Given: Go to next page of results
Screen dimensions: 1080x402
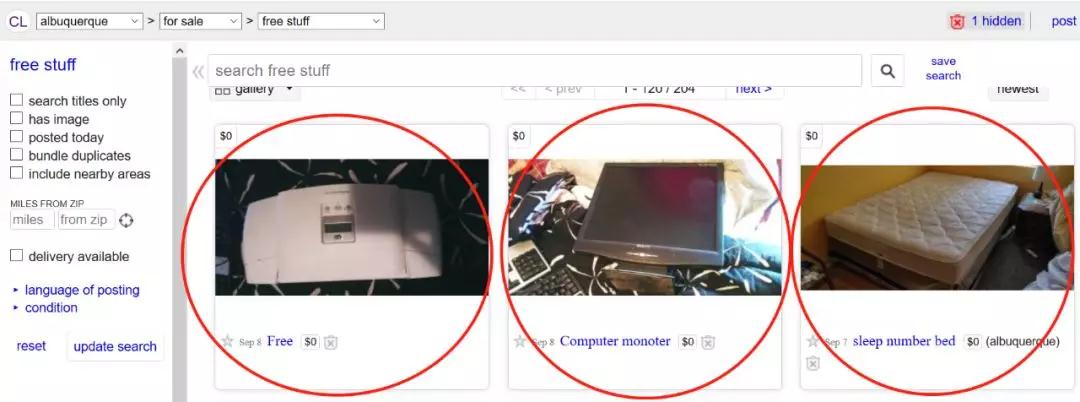Looking at the screenshot, I should click(754, 89).
